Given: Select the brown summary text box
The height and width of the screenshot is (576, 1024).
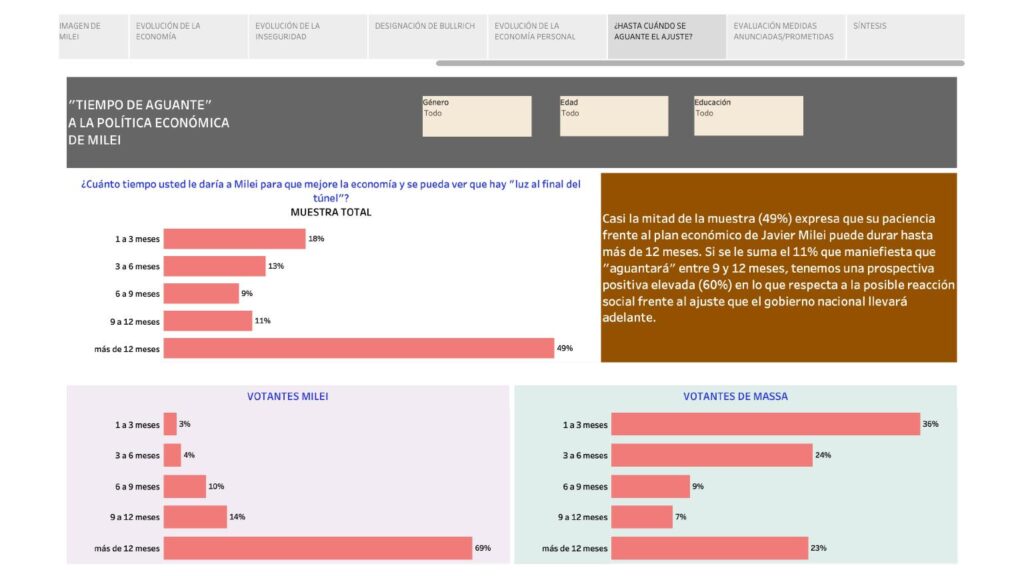Looking at the screenshot, I should tap(778, 268).
